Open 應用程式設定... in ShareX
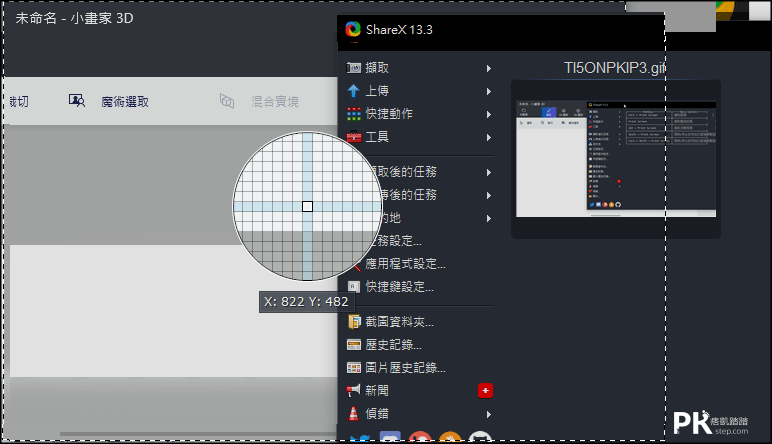The width and height of the screenshot is (772, 444). pyautogui.click(x=405, y=264)
